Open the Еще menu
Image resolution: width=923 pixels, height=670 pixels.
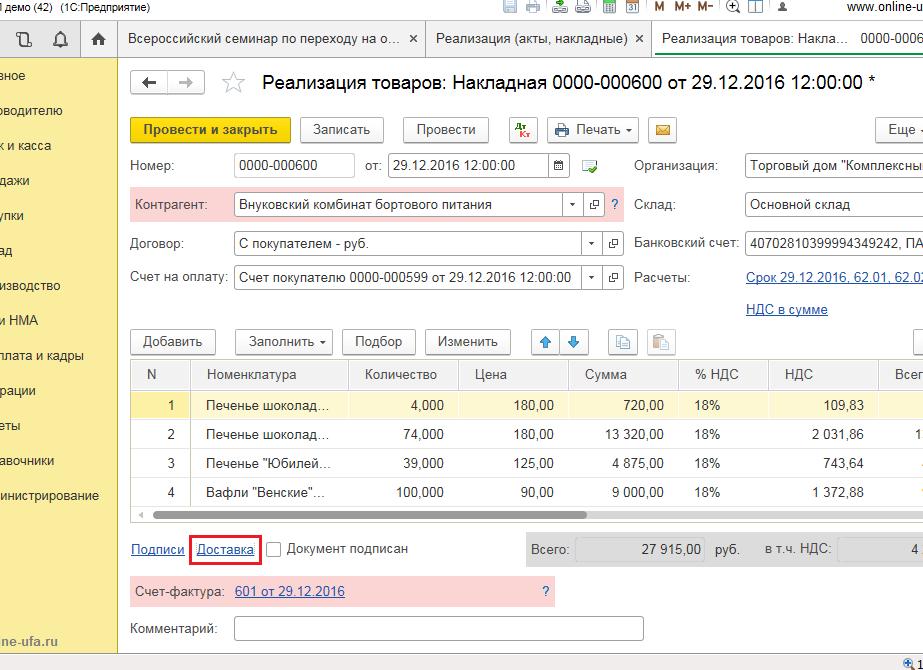click(901, 130)
